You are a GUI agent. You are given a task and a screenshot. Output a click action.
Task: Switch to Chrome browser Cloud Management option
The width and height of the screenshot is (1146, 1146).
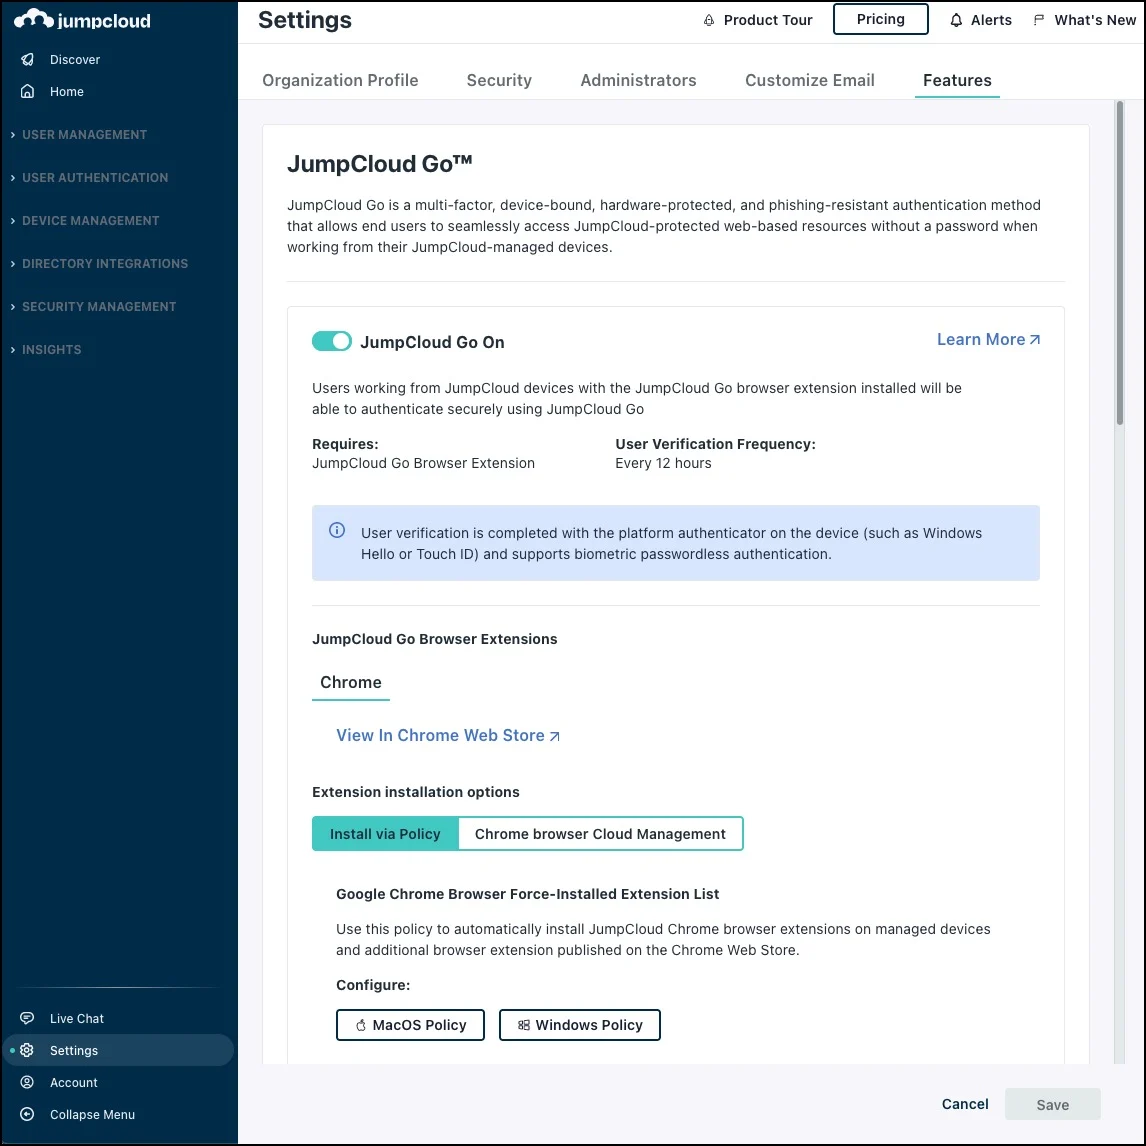(600, 834)
